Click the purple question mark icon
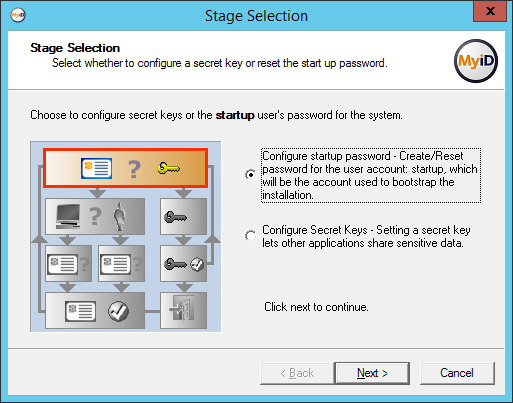 click(134, 169)
